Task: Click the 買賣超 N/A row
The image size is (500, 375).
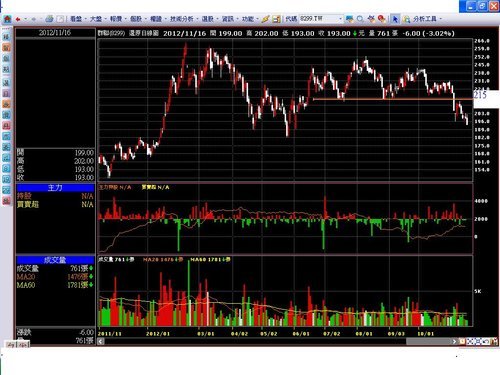Action: pos(55,204)
